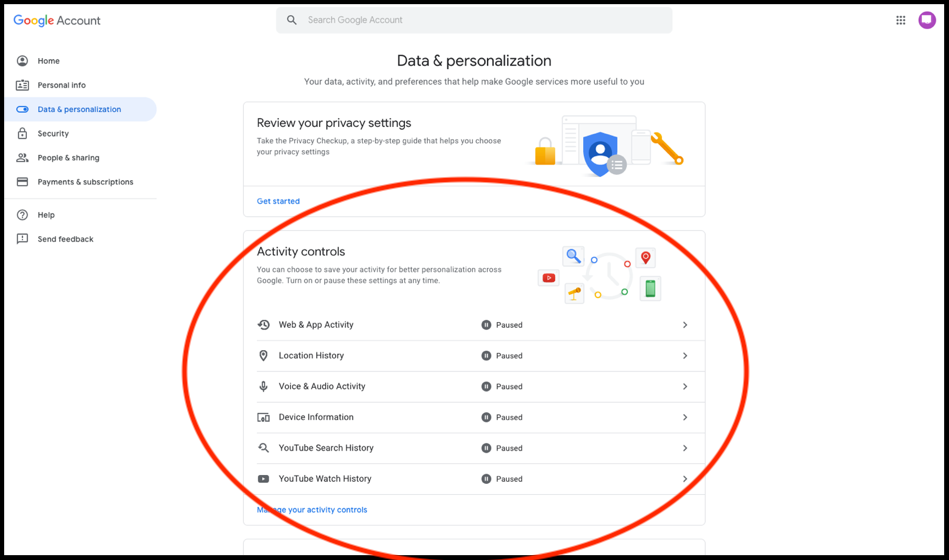Click Get started for Privacy Checkup
Screen dimensions: 949x560
point(278,201)
